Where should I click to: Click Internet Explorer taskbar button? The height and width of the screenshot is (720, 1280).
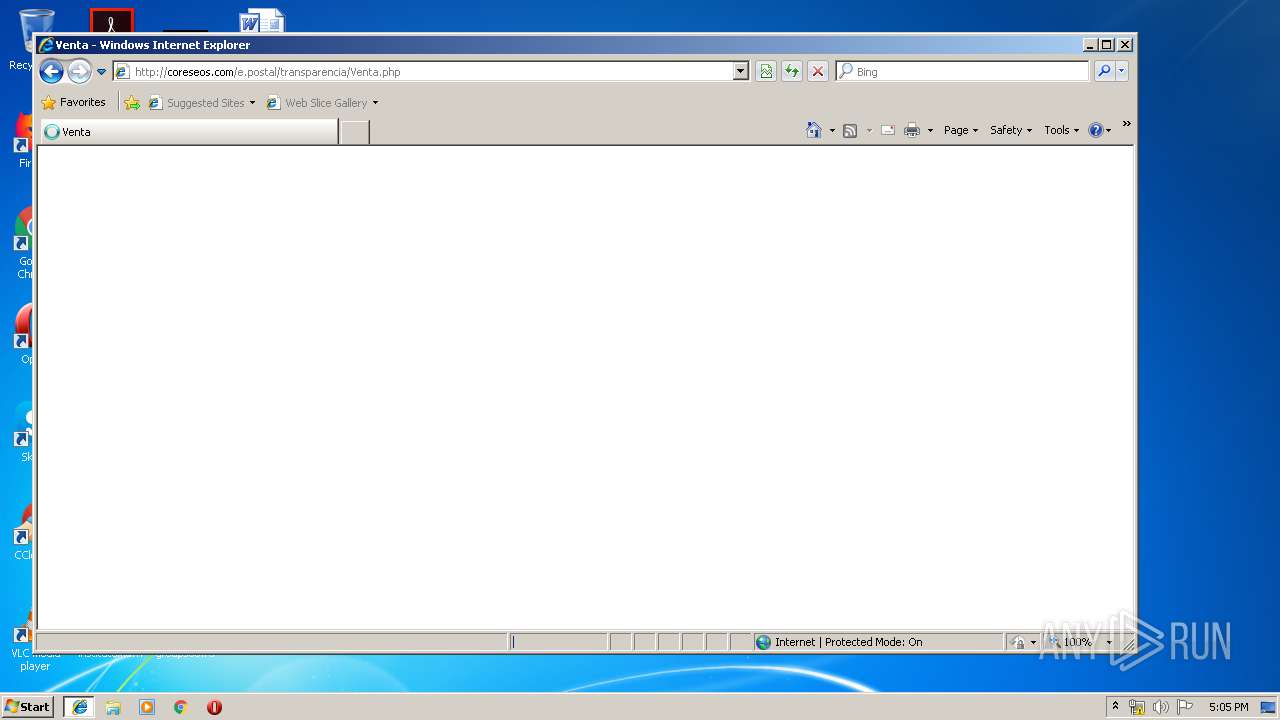tap(80, 706)
